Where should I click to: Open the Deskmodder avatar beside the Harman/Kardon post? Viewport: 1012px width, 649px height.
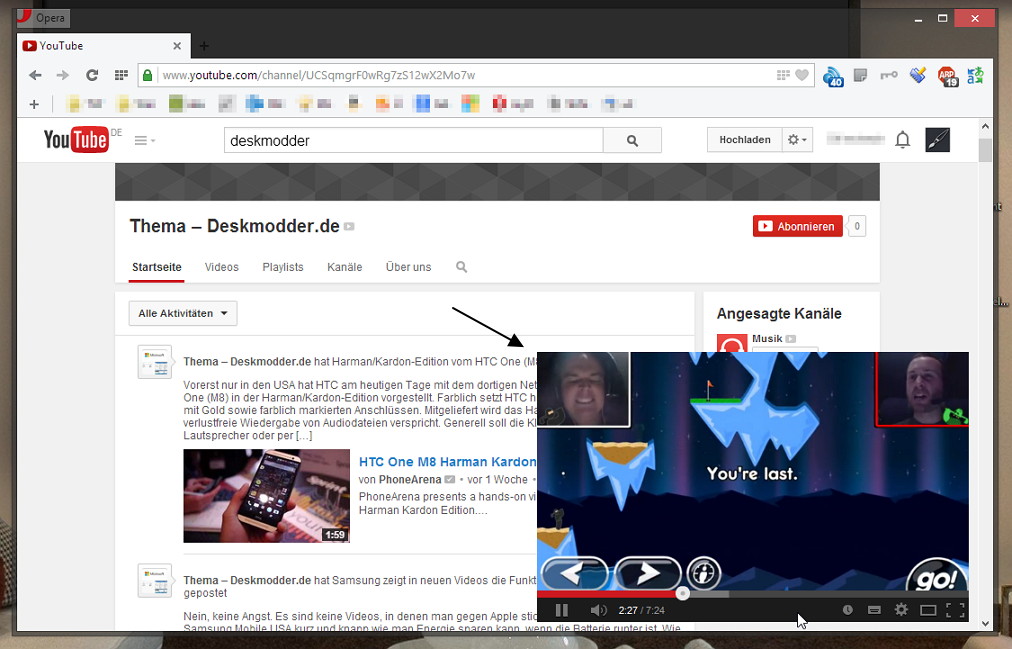tap(155, 362)
